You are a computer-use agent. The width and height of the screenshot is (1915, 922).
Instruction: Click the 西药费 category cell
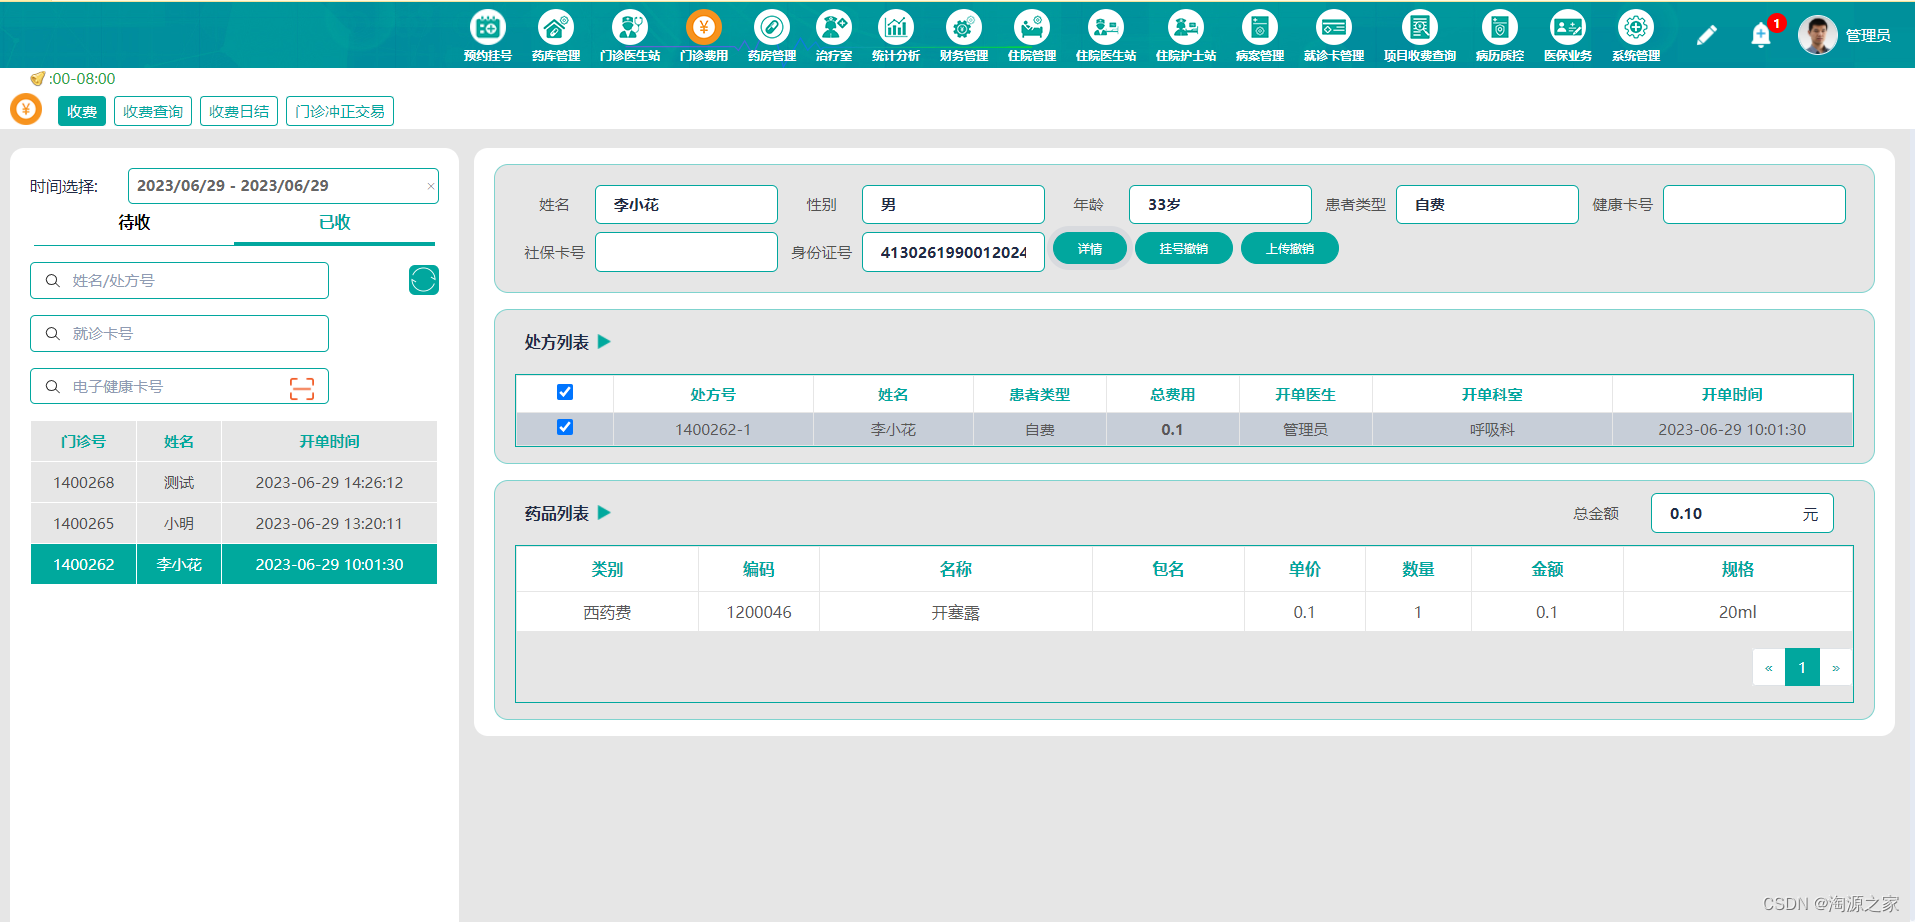click(607, 612)
